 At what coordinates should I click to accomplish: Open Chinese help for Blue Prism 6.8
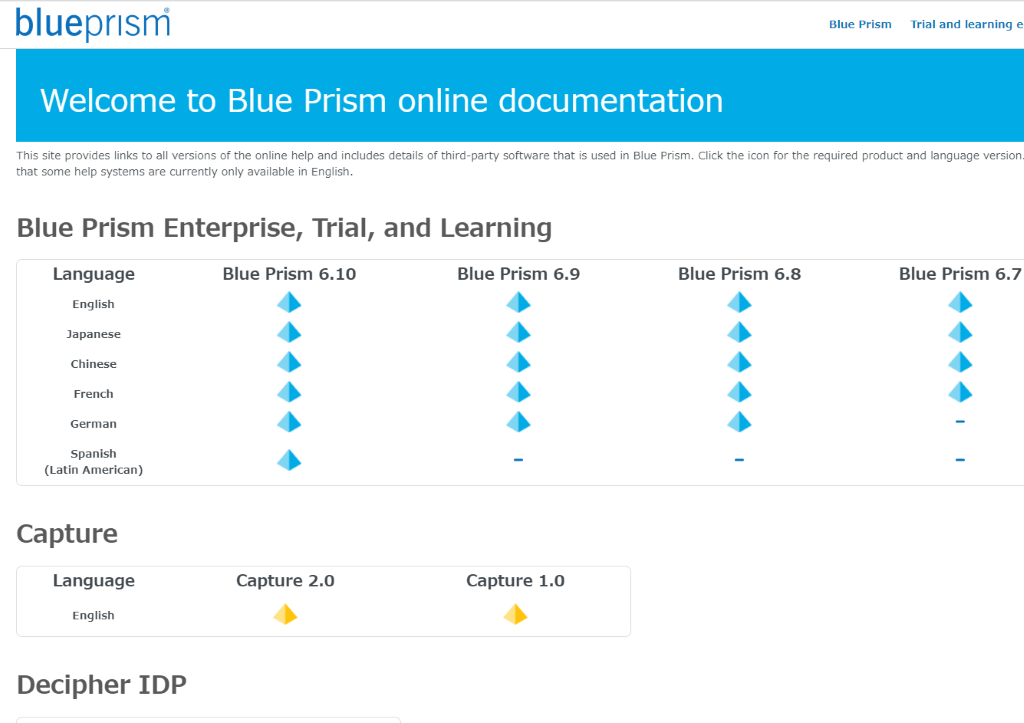coord(739,363)
